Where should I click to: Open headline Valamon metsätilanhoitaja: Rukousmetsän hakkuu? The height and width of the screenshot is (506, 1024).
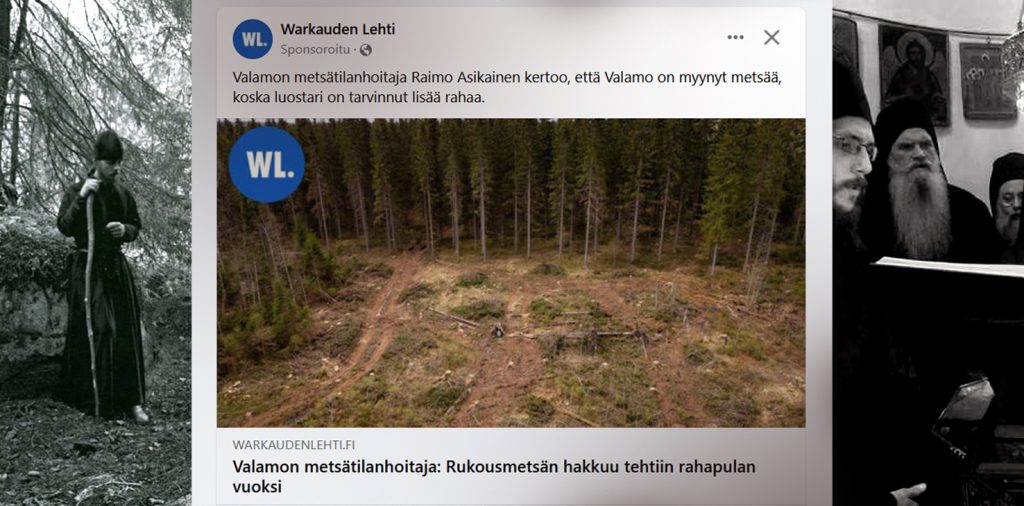[x=494, y=477]
